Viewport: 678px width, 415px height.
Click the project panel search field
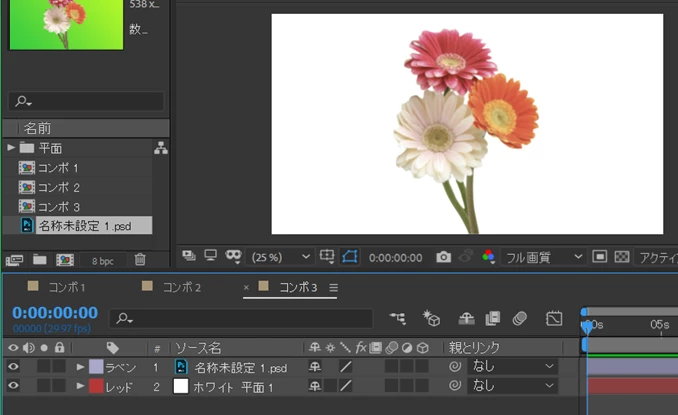tap(86, 101)
